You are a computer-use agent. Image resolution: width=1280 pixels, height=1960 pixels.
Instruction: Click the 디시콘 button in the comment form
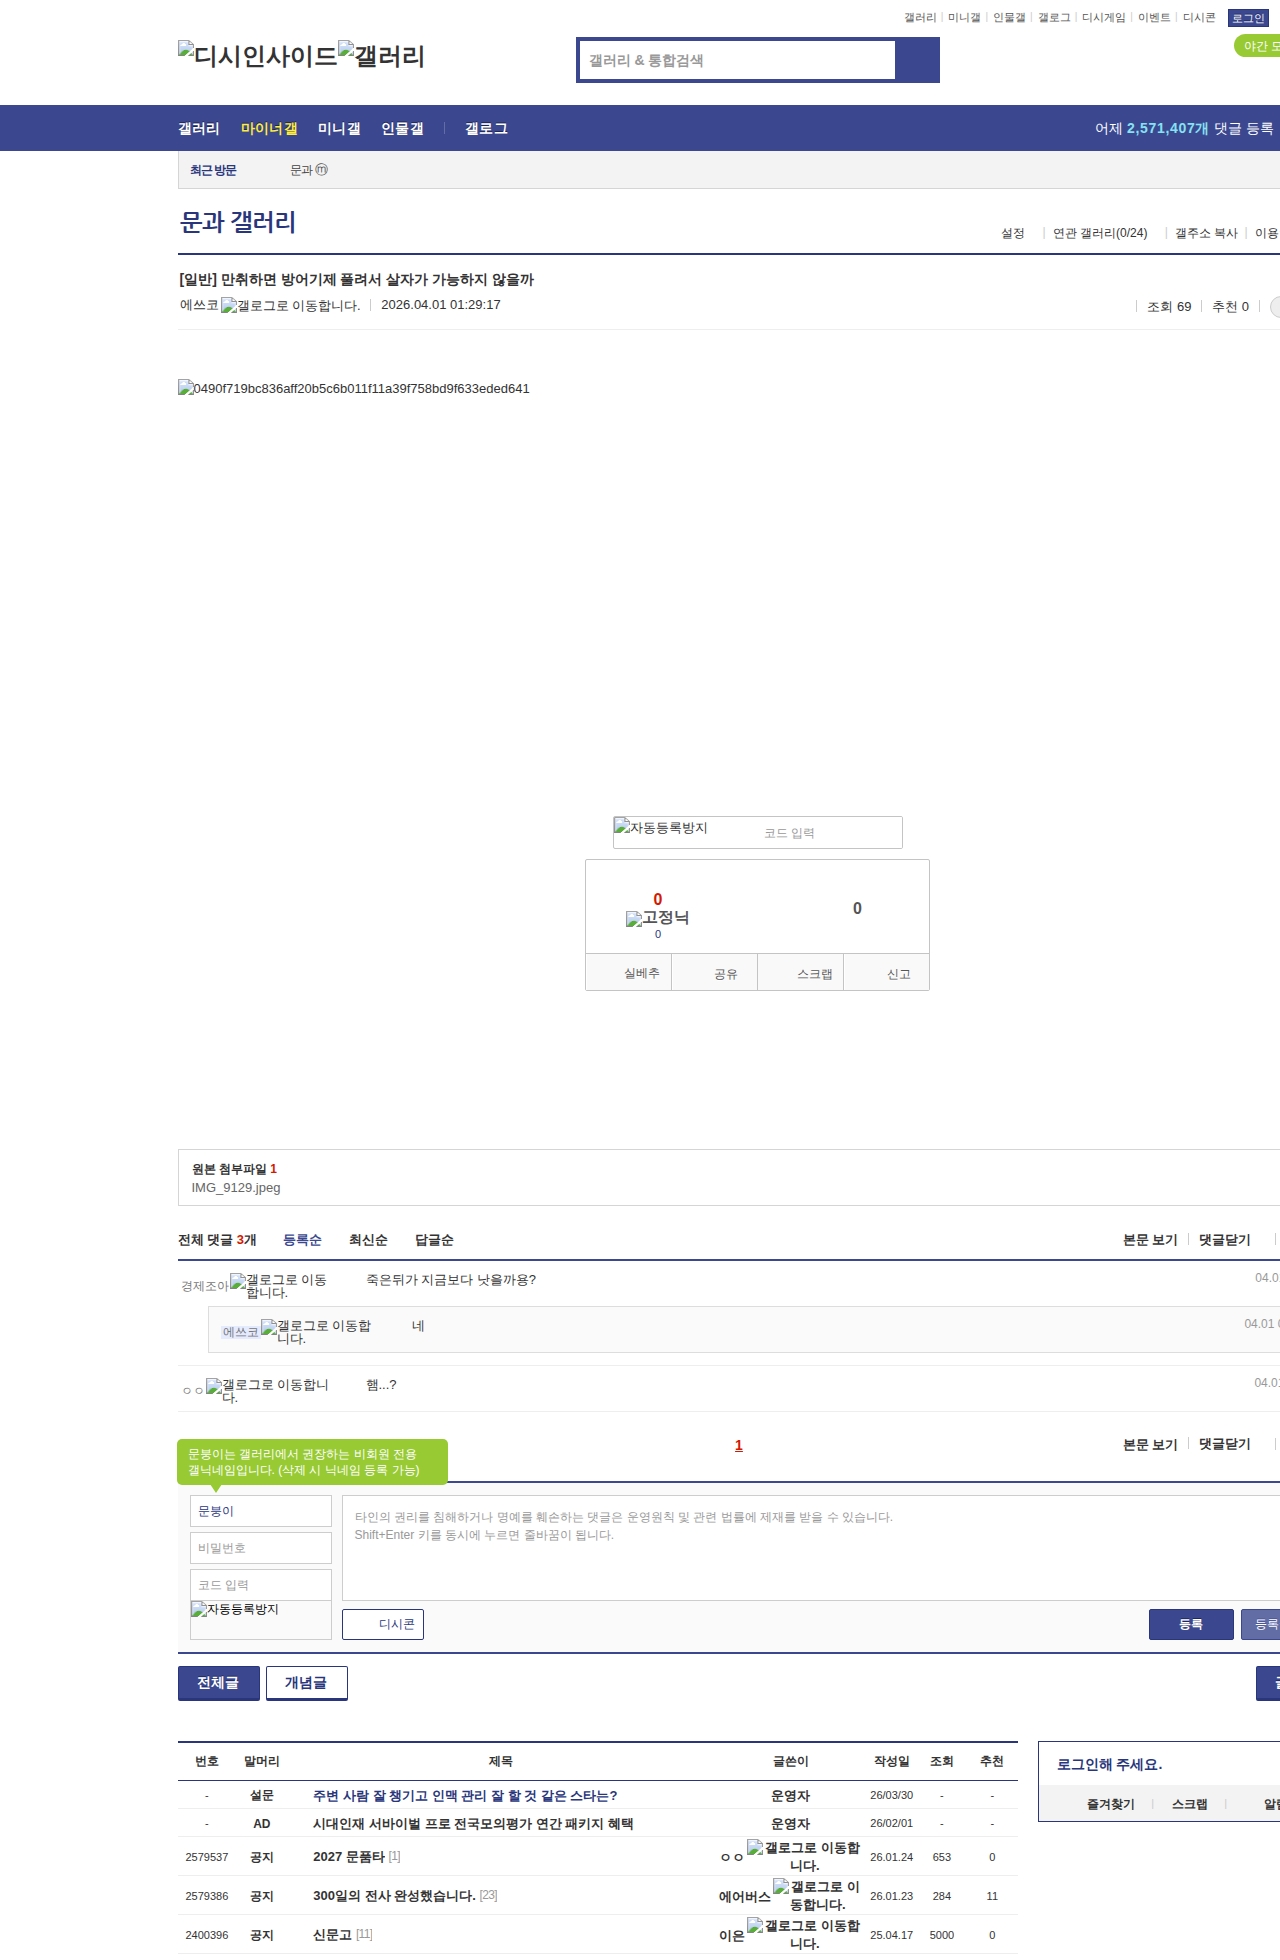tap(383, 1624)
